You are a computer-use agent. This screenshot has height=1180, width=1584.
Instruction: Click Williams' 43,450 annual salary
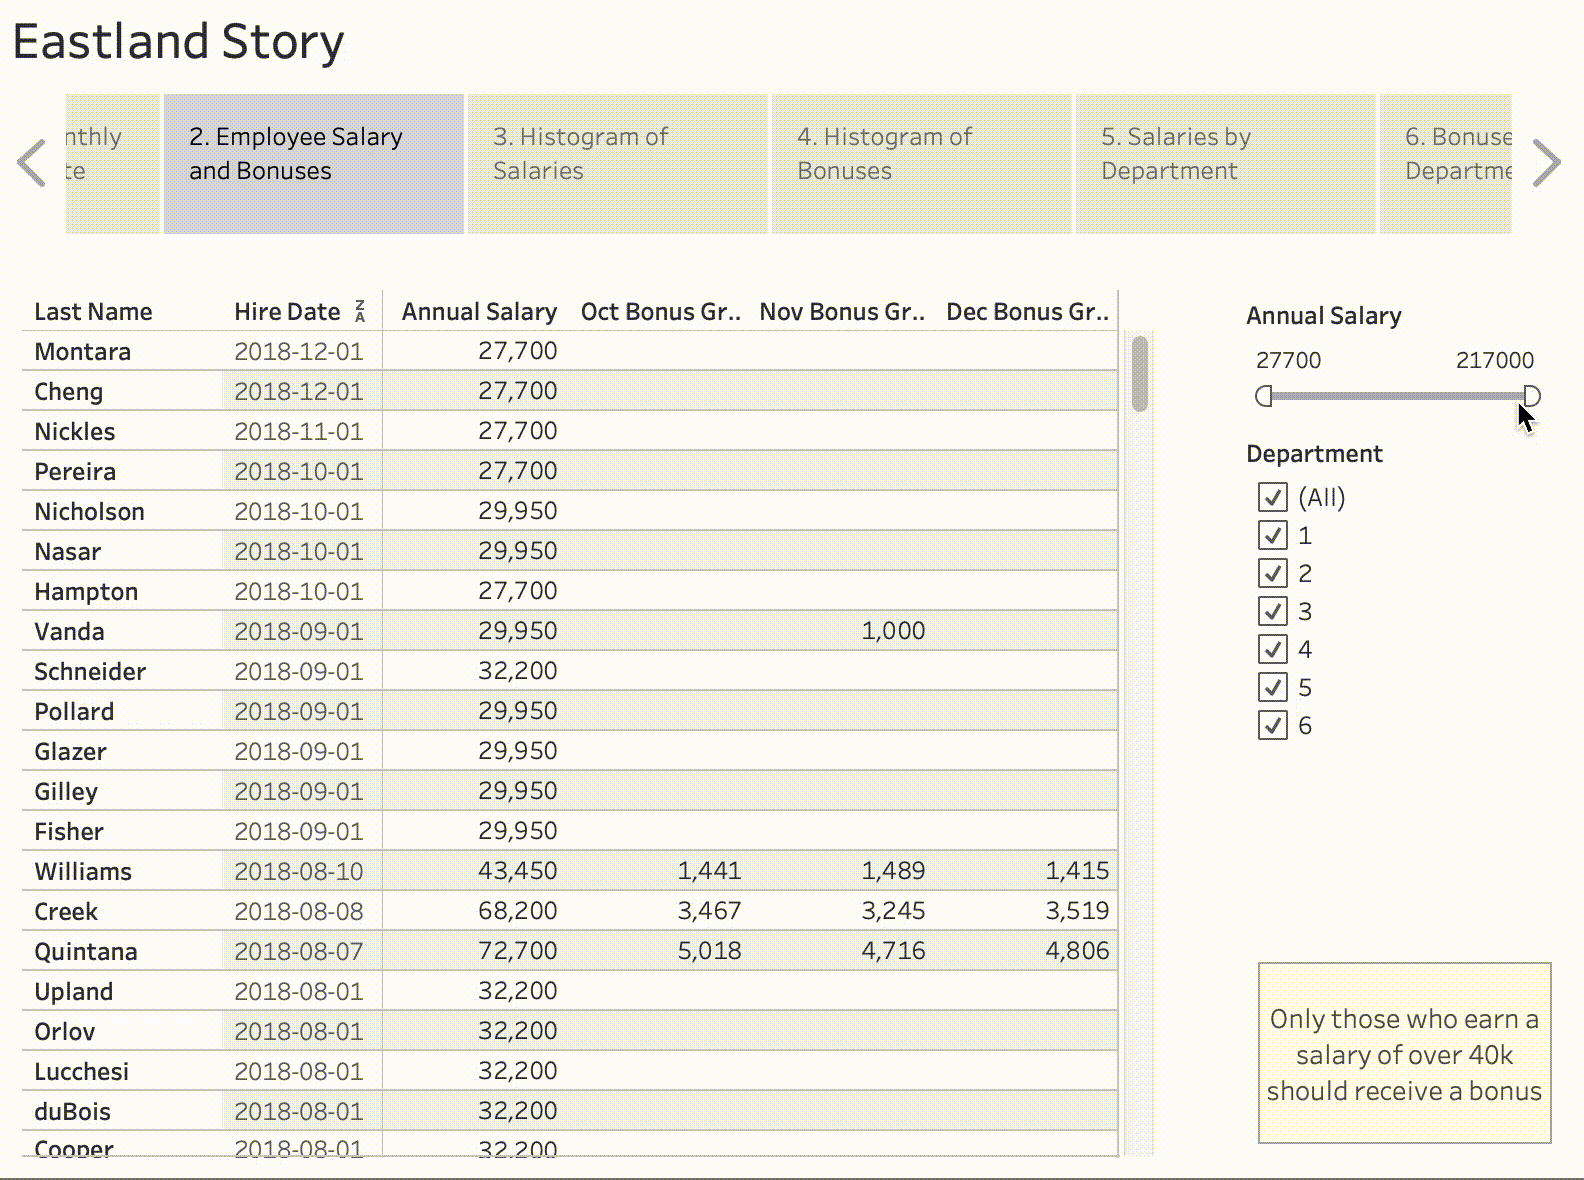517,871
